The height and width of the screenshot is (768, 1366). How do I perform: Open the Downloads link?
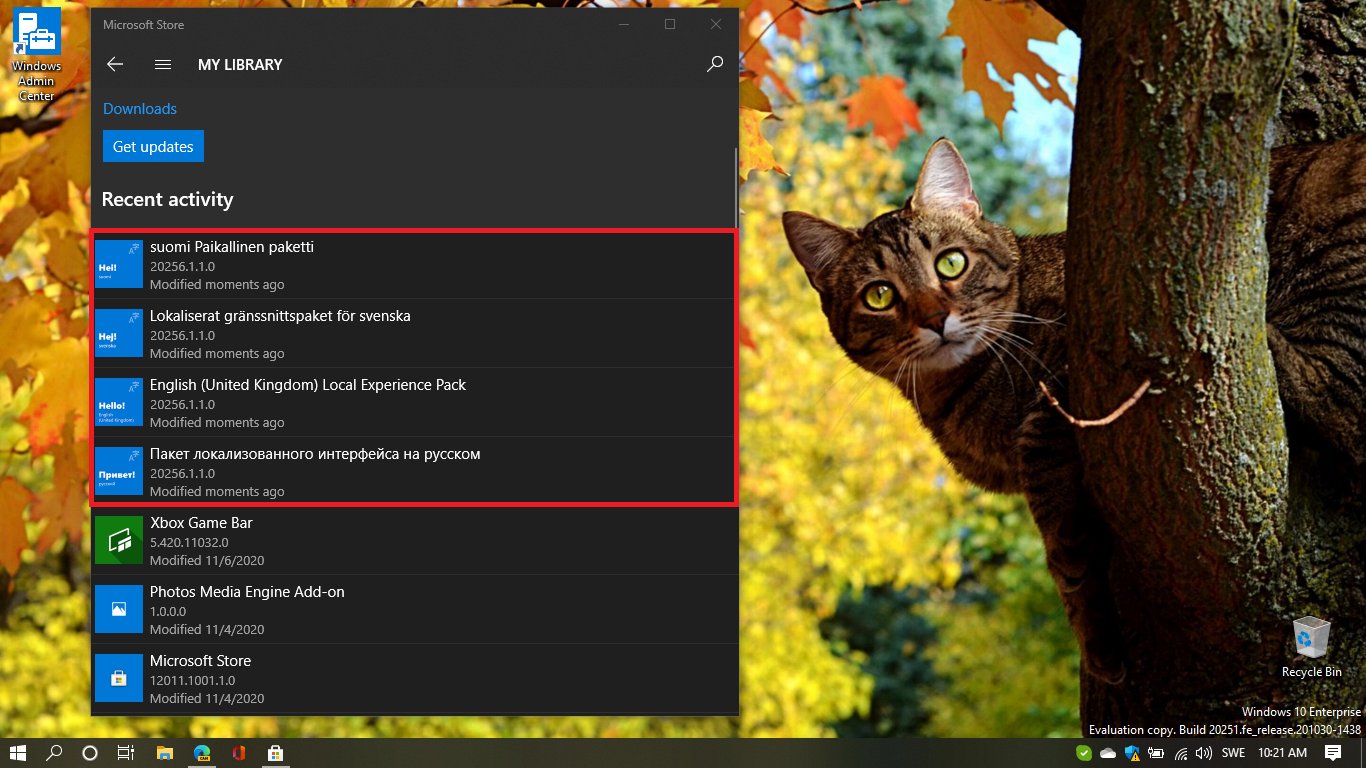pyautogui.click(x=140, y=109)
